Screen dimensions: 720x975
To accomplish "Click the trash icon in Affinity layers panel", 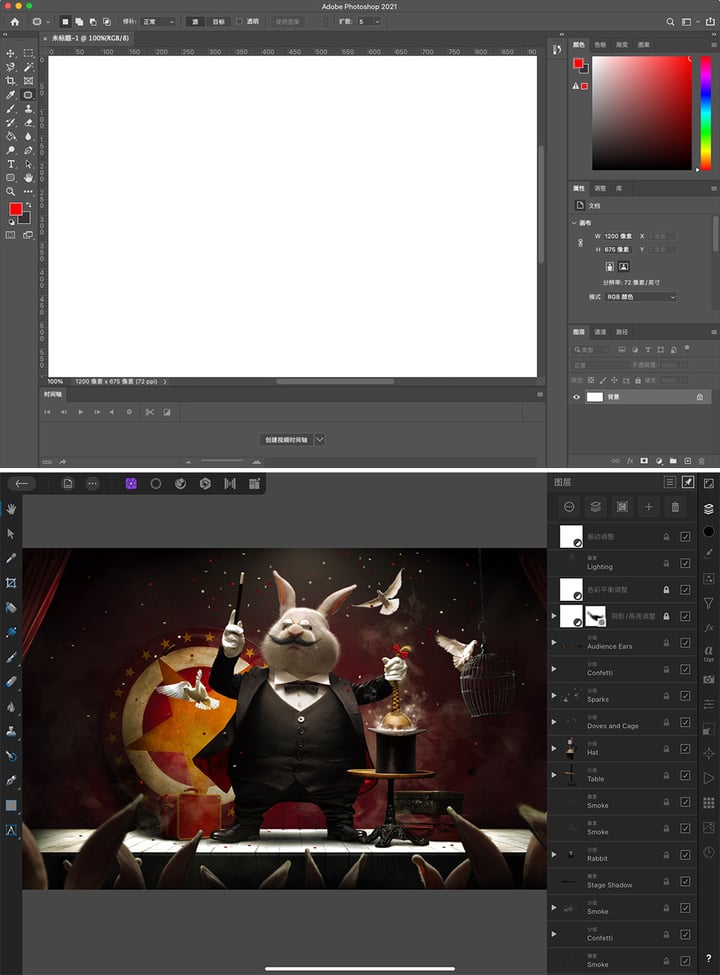I will [675, 507].
